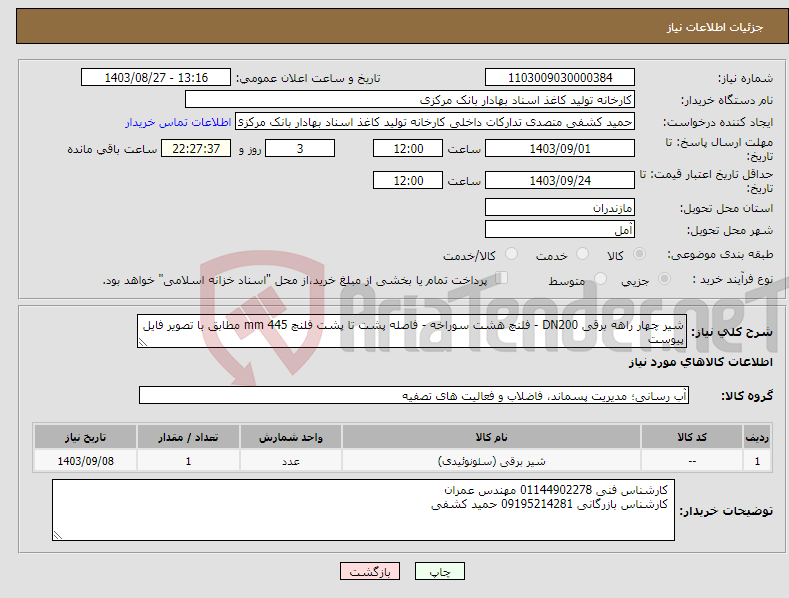Viewport: 789px width, 598px height.
Task: Click the announcement date field 1403/08/27 - 13:16
Action: pos(155,78)
